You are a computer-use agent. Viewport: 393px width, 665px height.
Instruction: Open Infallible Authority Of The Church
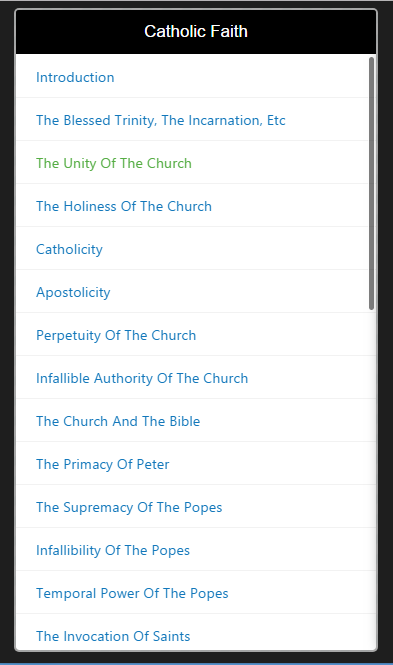coord(142,378)
